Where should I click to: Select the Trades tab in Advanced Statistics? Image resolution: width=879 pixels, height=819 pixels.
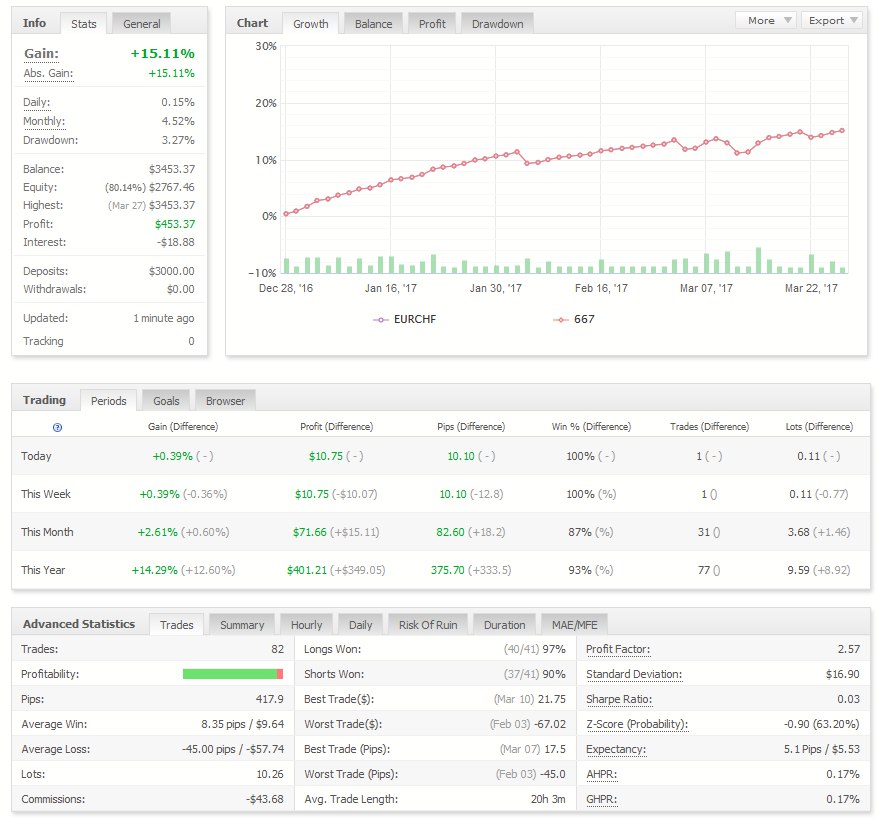177,624
